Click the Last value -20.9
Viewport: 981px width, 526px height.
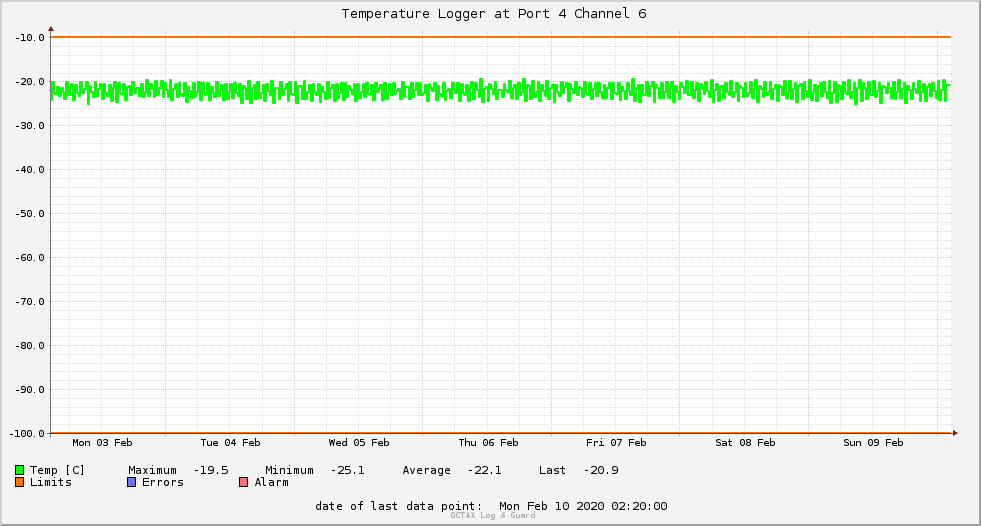(601, 470)
